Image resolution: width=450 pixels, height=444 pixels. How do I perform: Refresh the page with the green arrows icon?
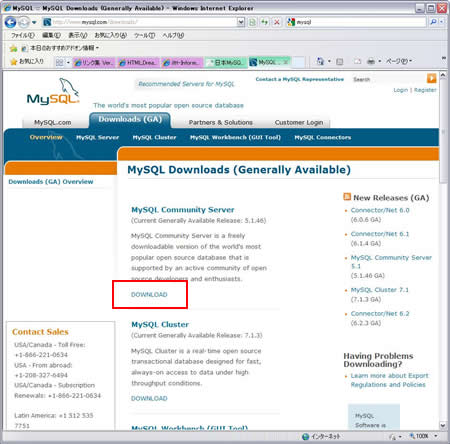pyautogui.click(x=265, y=22)
